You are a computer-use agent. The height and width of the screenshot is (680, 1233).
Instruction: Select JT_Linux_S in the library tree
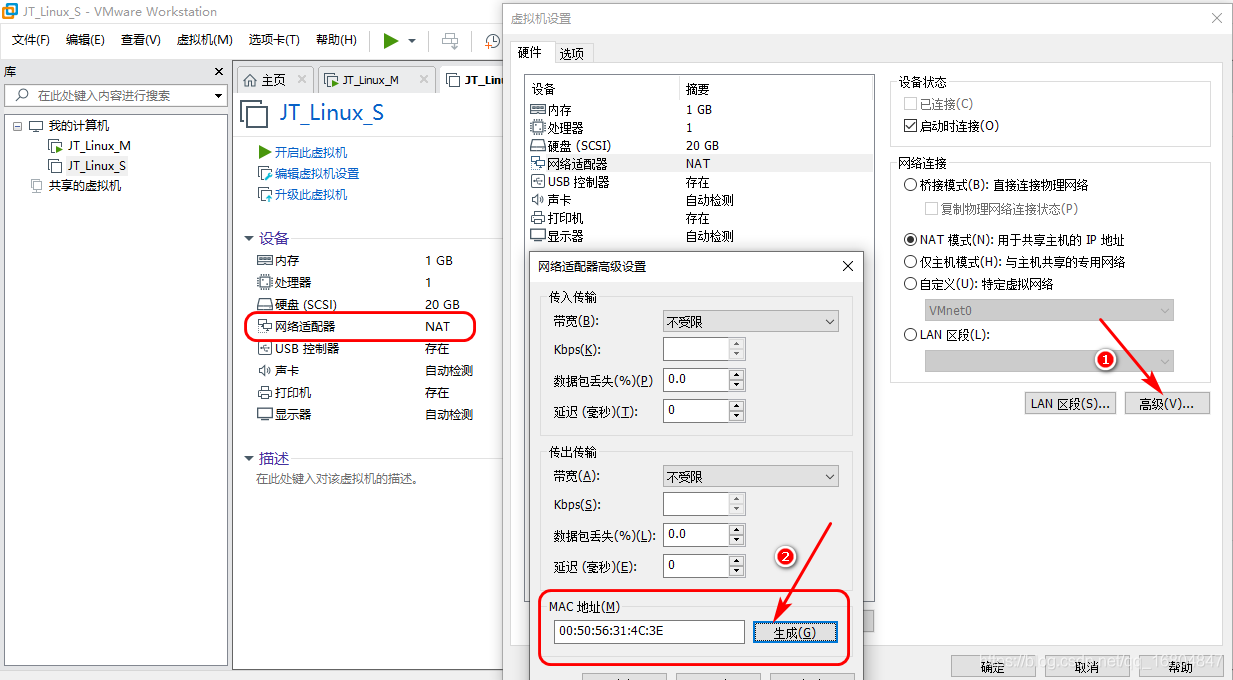pyautogui.click(x=97, y=166)
